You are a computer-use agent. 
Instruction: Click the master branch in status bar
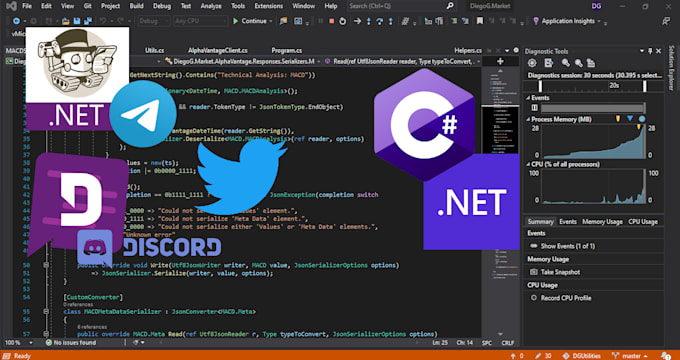(630, 356)
